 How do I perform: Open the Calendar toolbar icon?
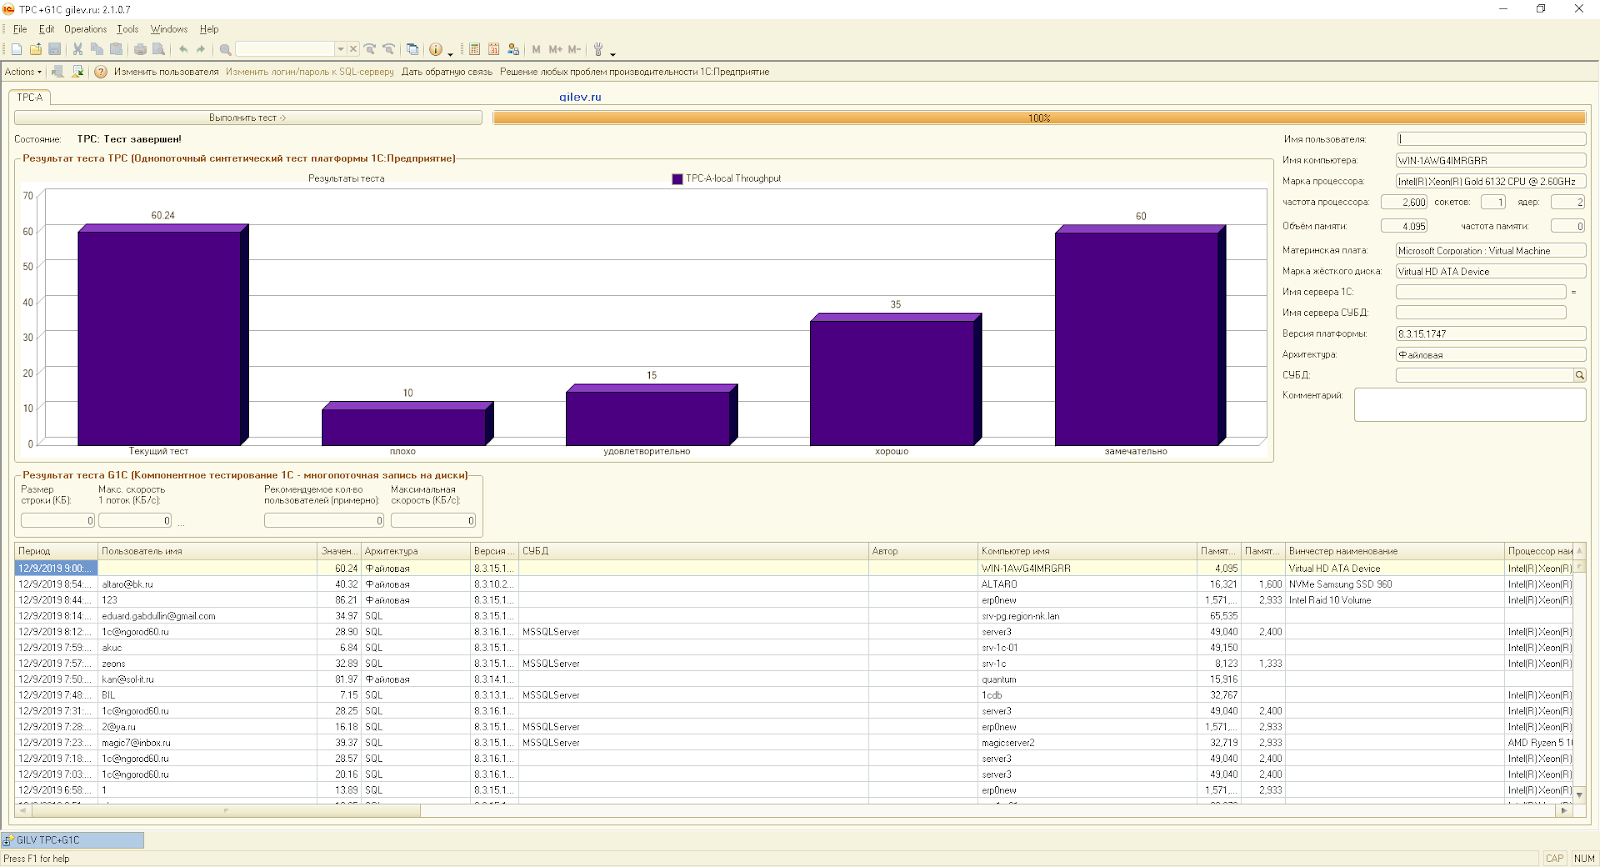point(494,49)
